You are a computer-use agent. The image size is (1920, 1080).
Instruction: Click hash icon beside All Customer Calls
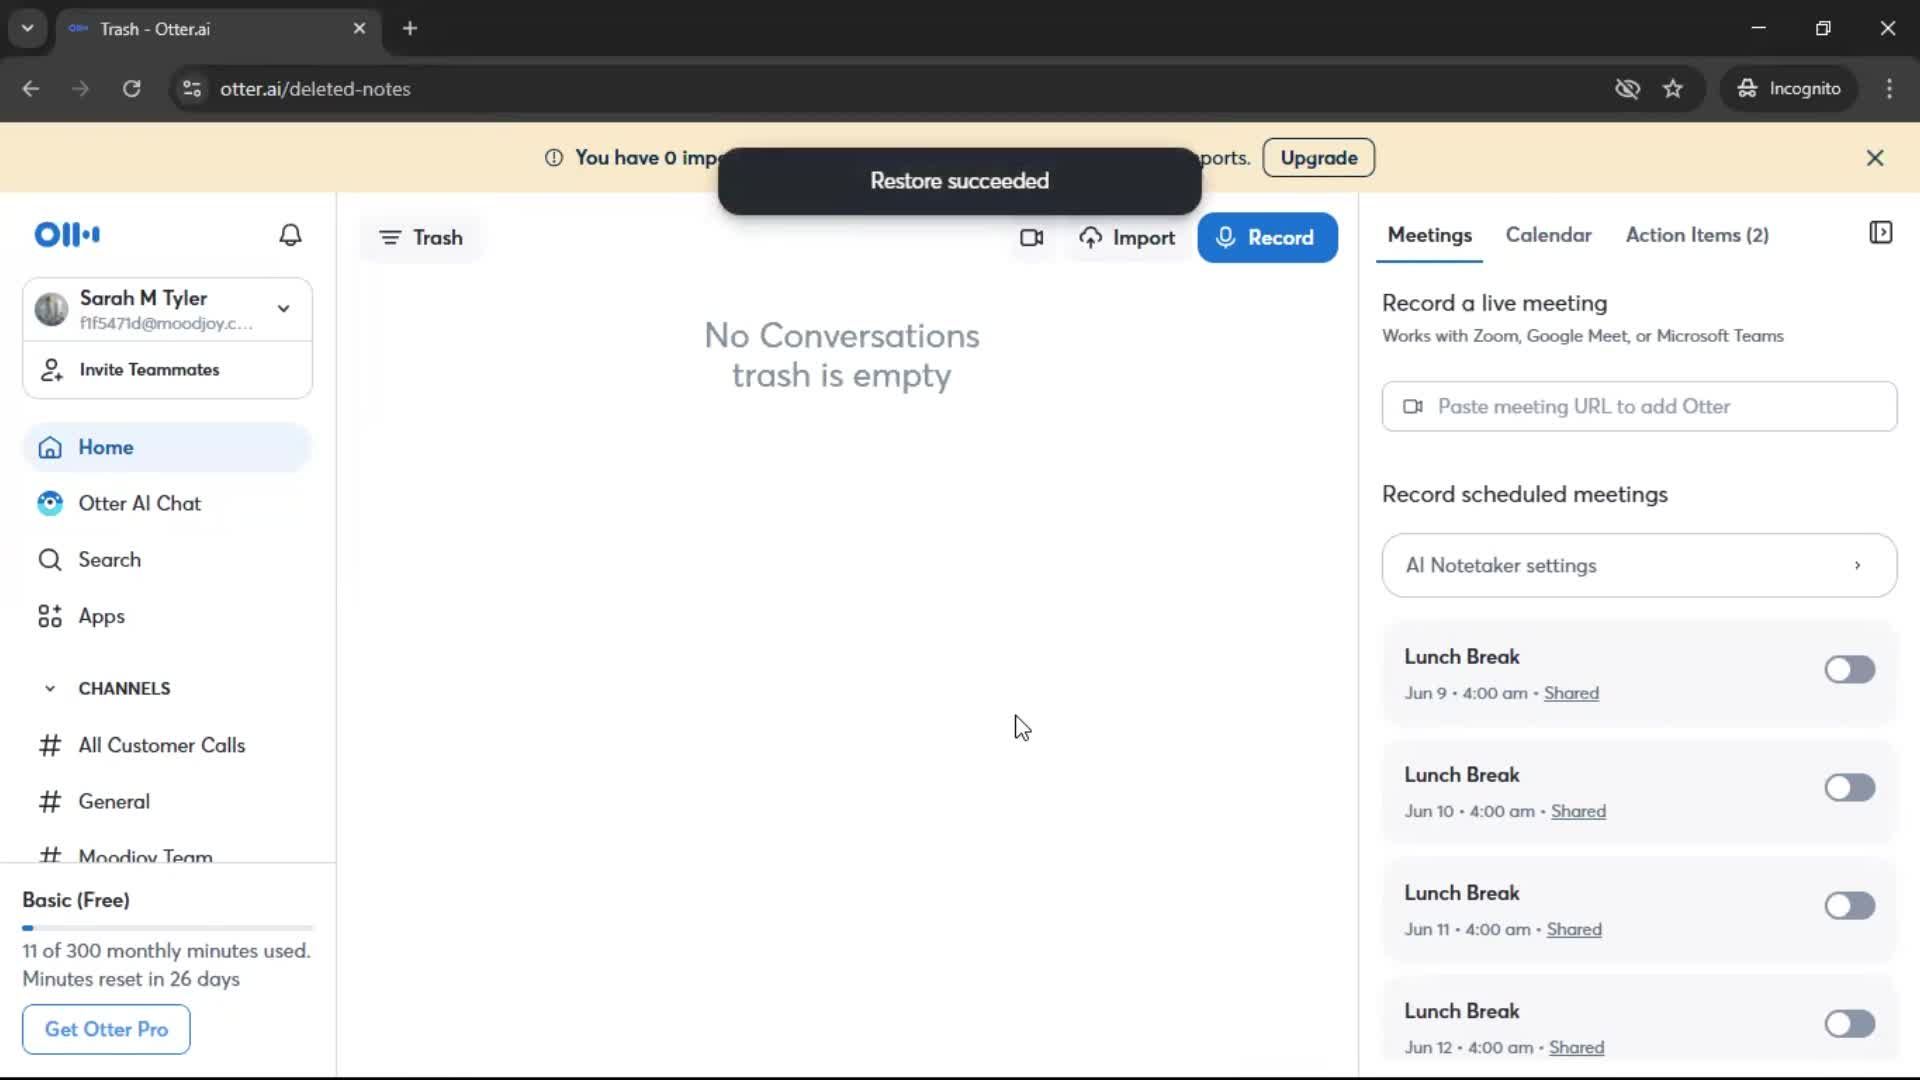50,746
